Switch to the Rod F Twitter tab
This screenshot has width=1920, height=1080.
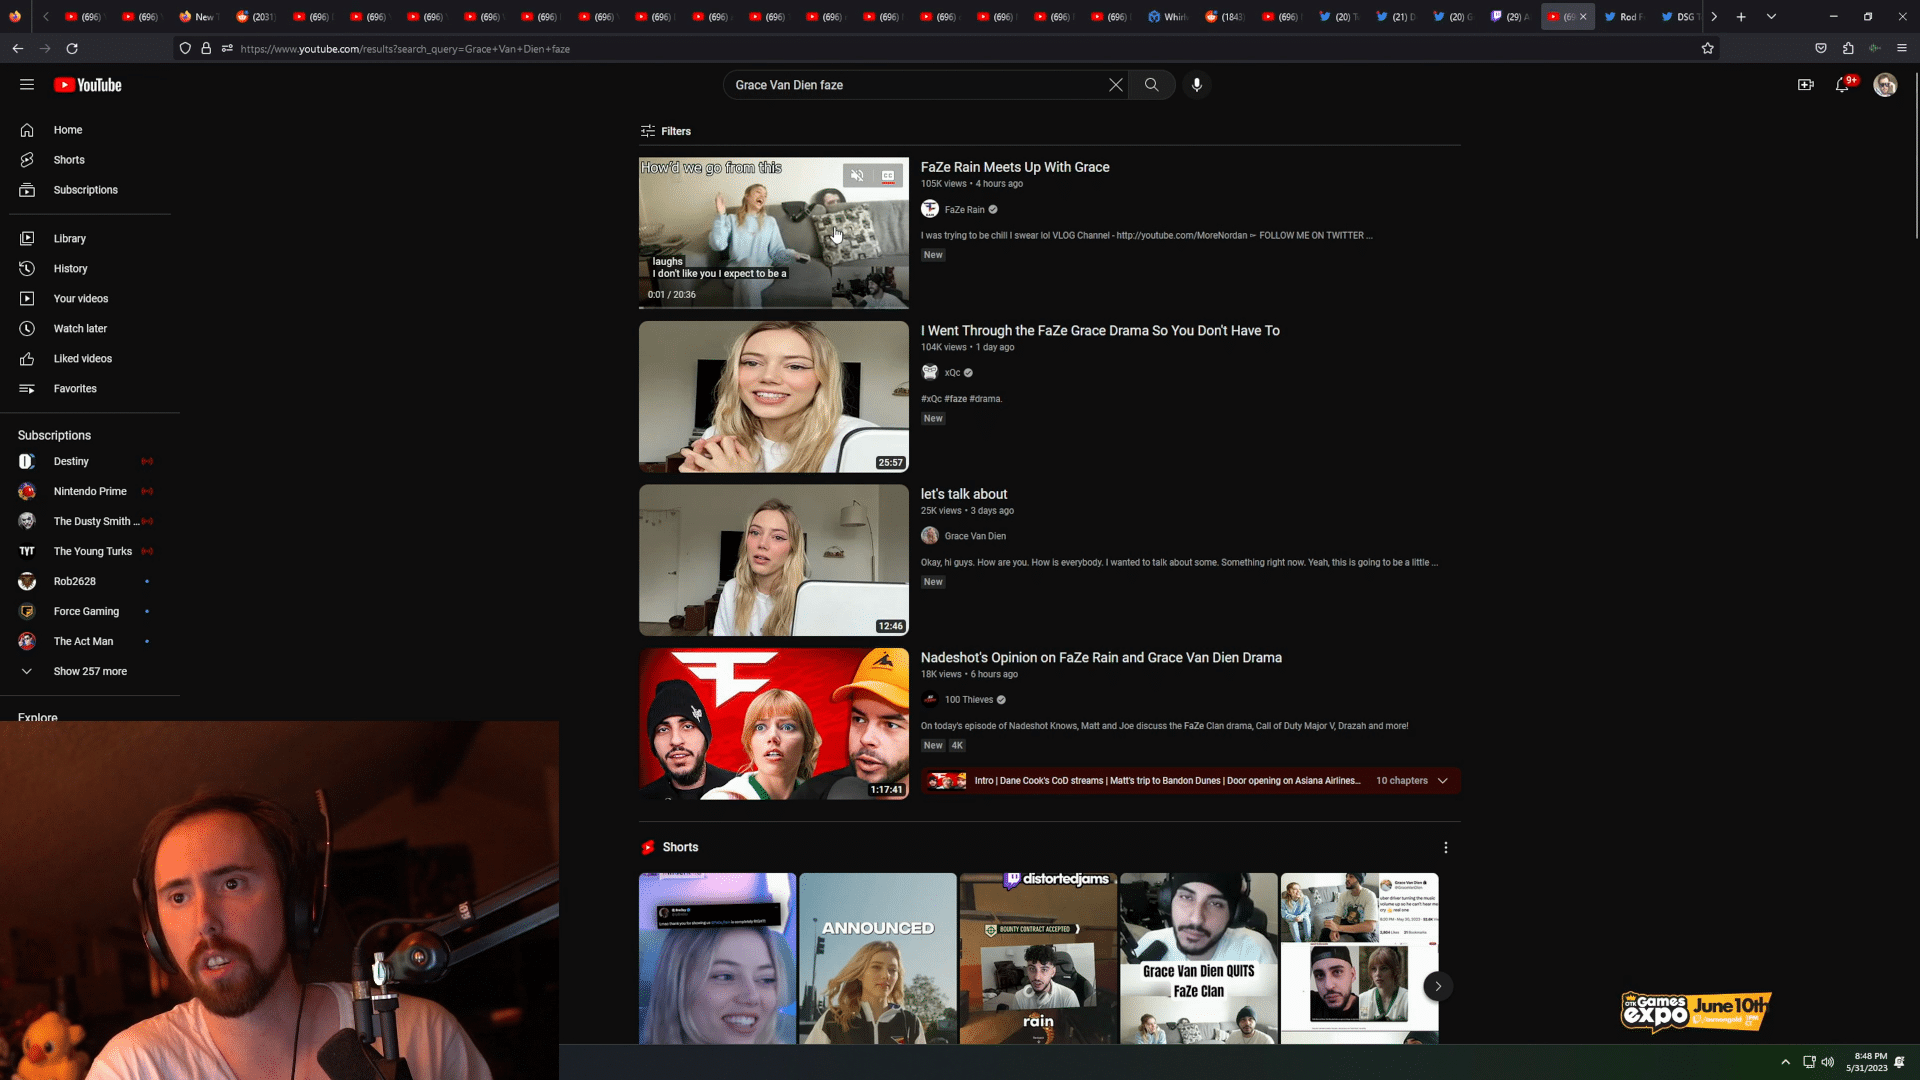1625,17
